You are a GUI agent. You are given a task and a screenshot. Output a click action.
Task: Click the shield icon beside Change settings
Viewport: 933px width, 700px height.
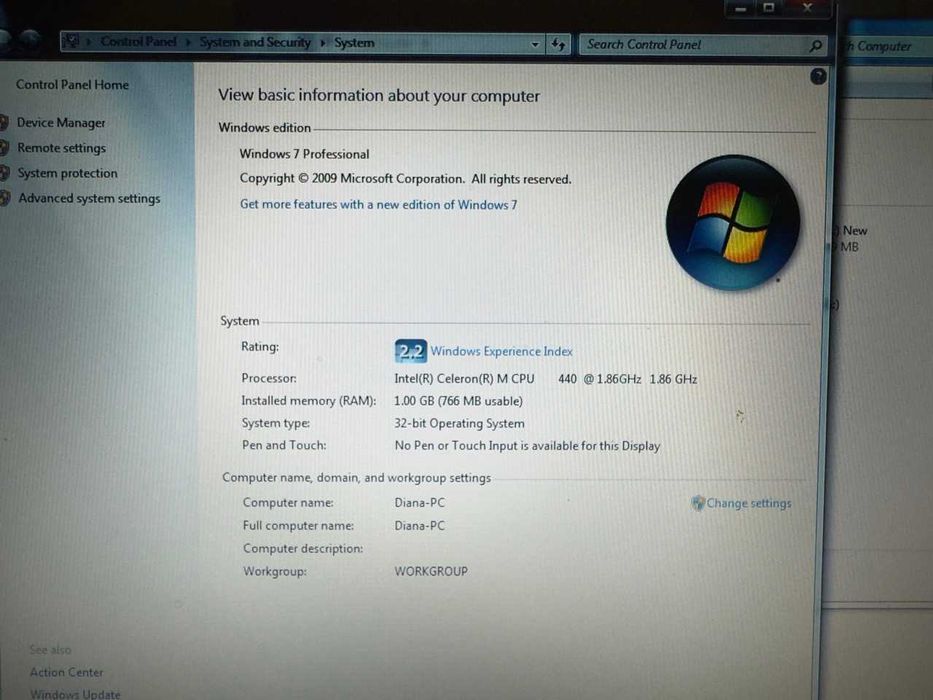697,504
